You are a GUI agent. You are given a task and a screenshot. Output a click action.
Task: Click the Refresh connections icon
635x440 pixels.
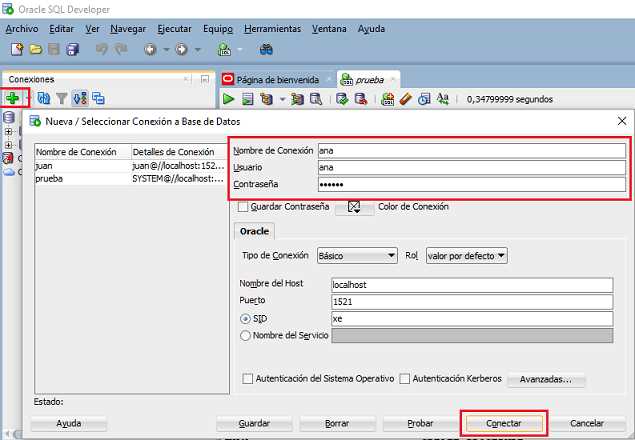pyautogui.click(x=43, y=98)
